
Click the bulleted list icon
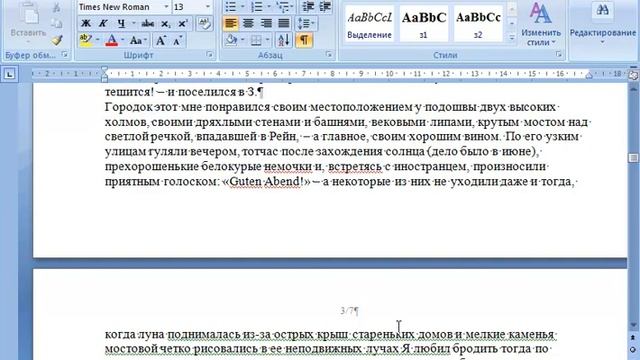click(231, 7)
